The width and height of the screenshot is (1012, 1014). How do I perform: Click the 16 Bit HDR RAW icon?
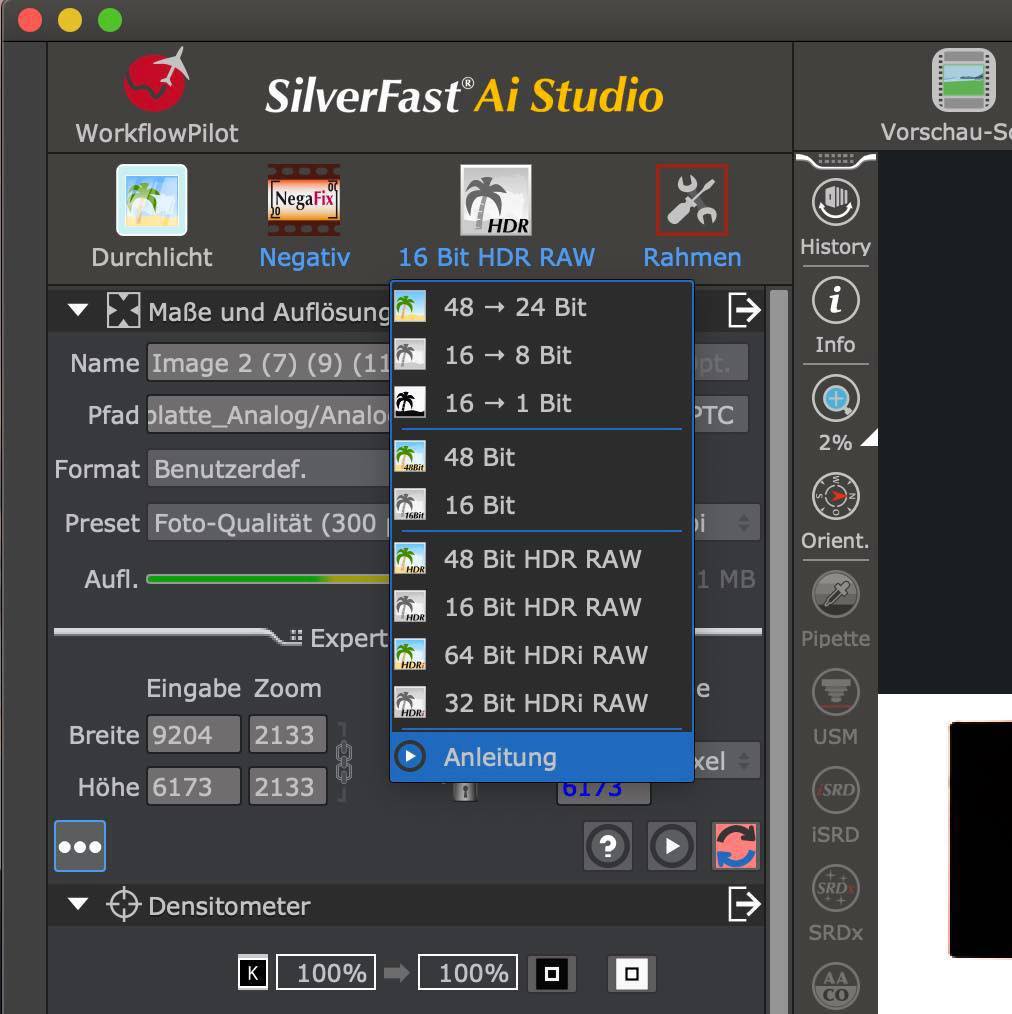click(x=496, y=200)
